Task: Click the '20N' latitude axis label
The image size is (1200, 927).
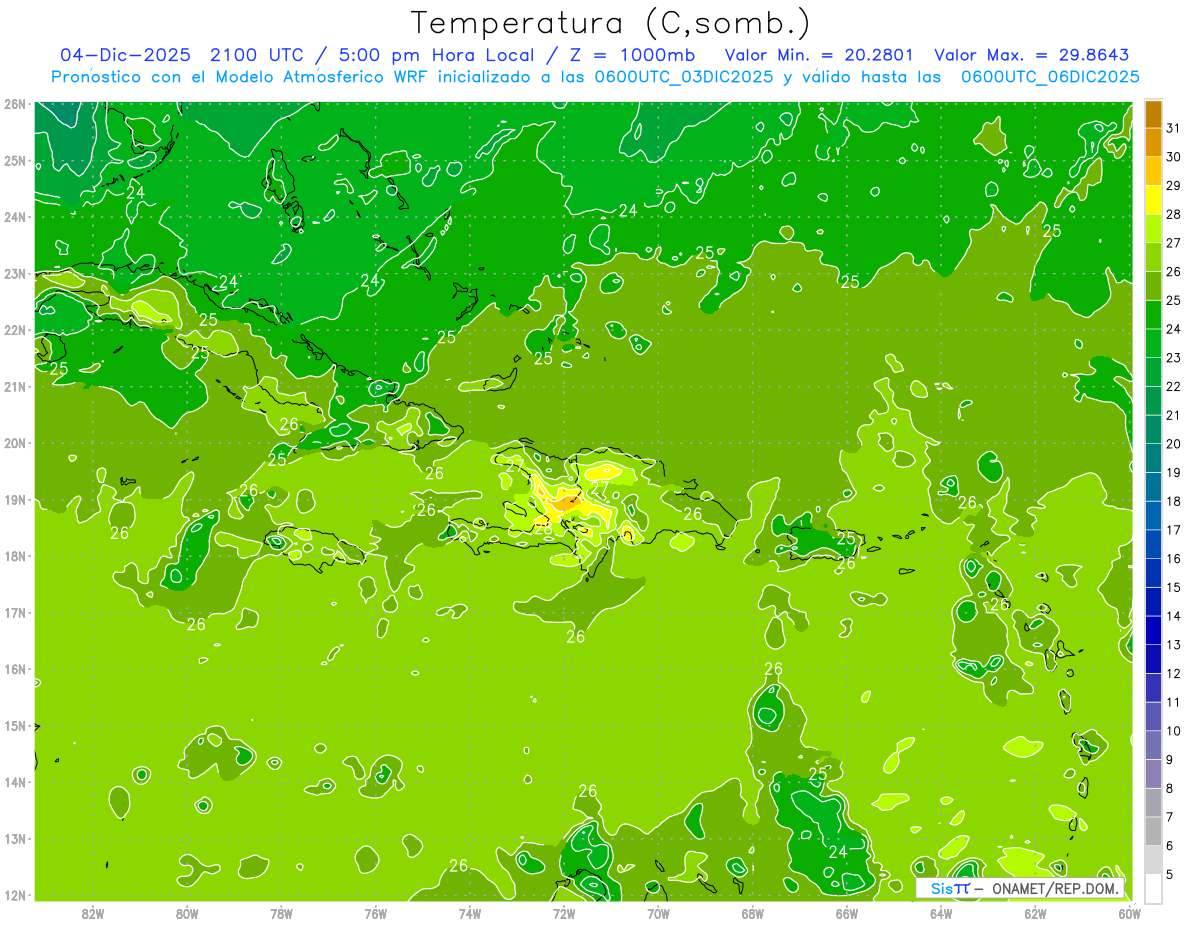Action: click(x=15, y=443)
